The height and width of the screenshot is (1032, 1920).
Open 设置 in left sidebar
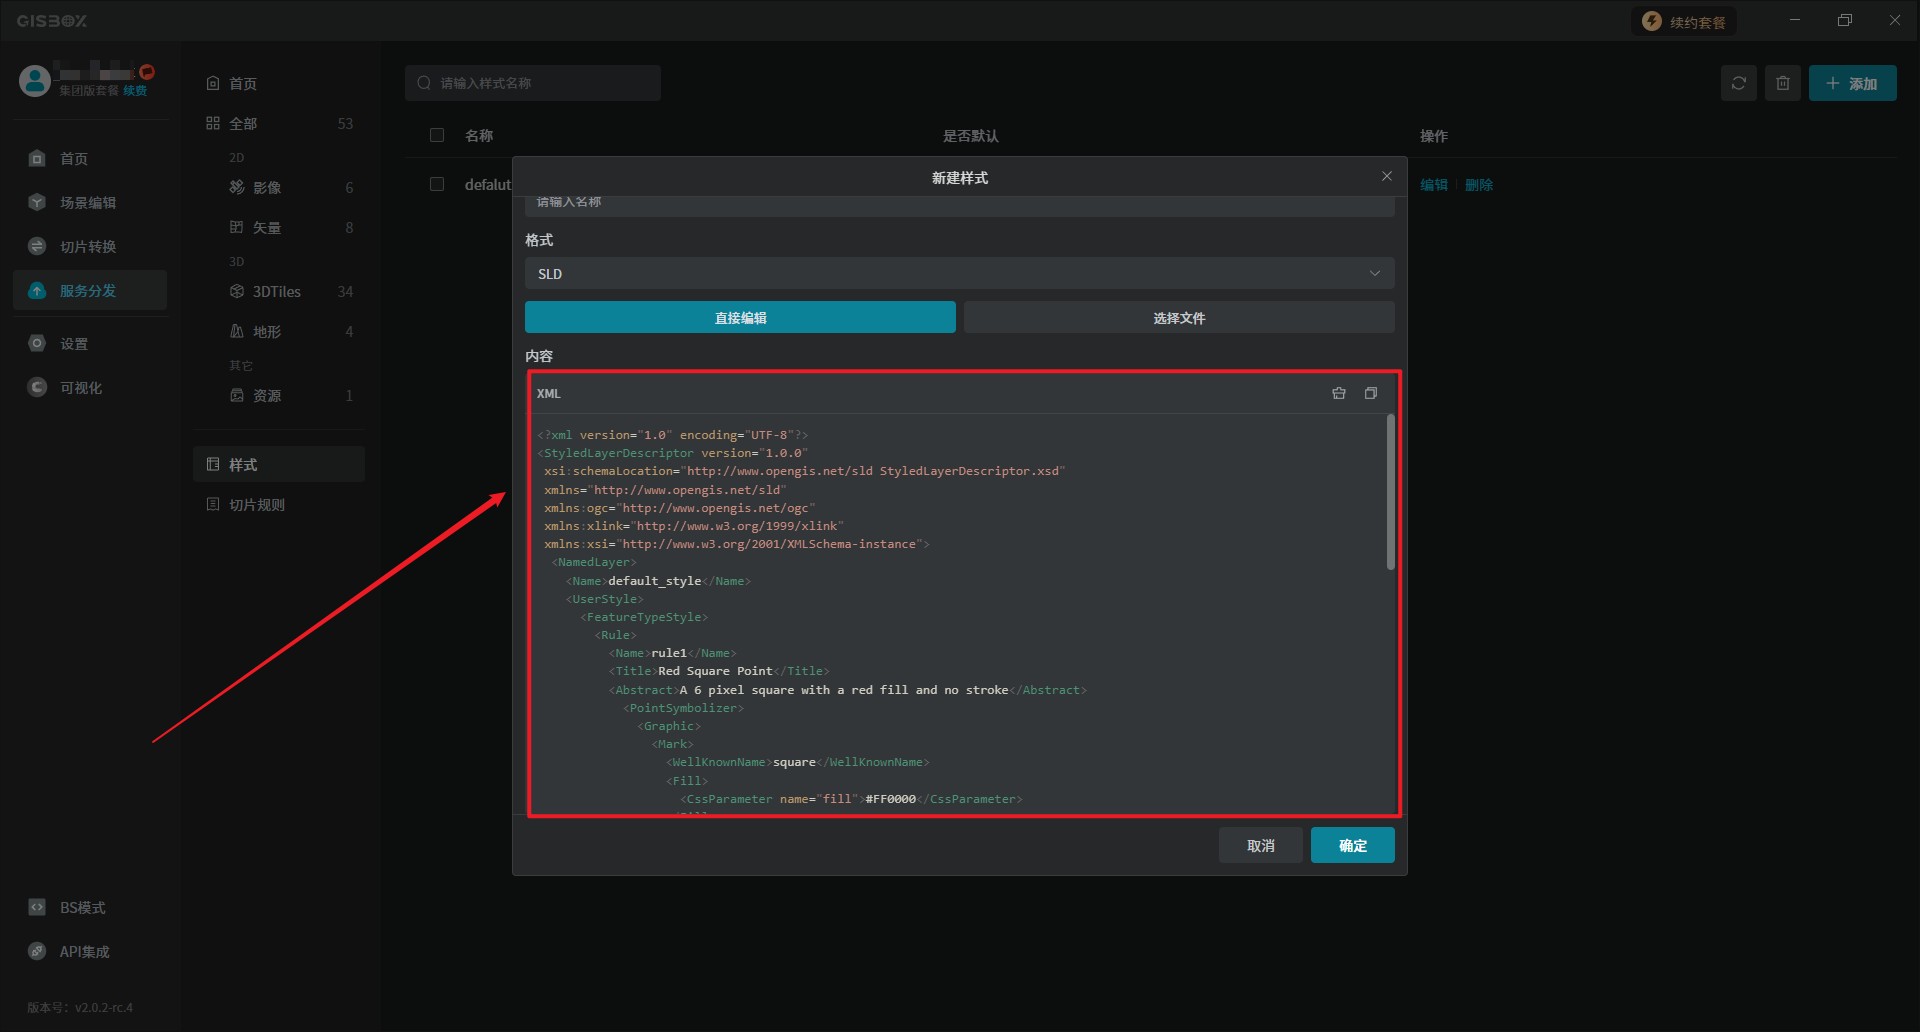74,344
